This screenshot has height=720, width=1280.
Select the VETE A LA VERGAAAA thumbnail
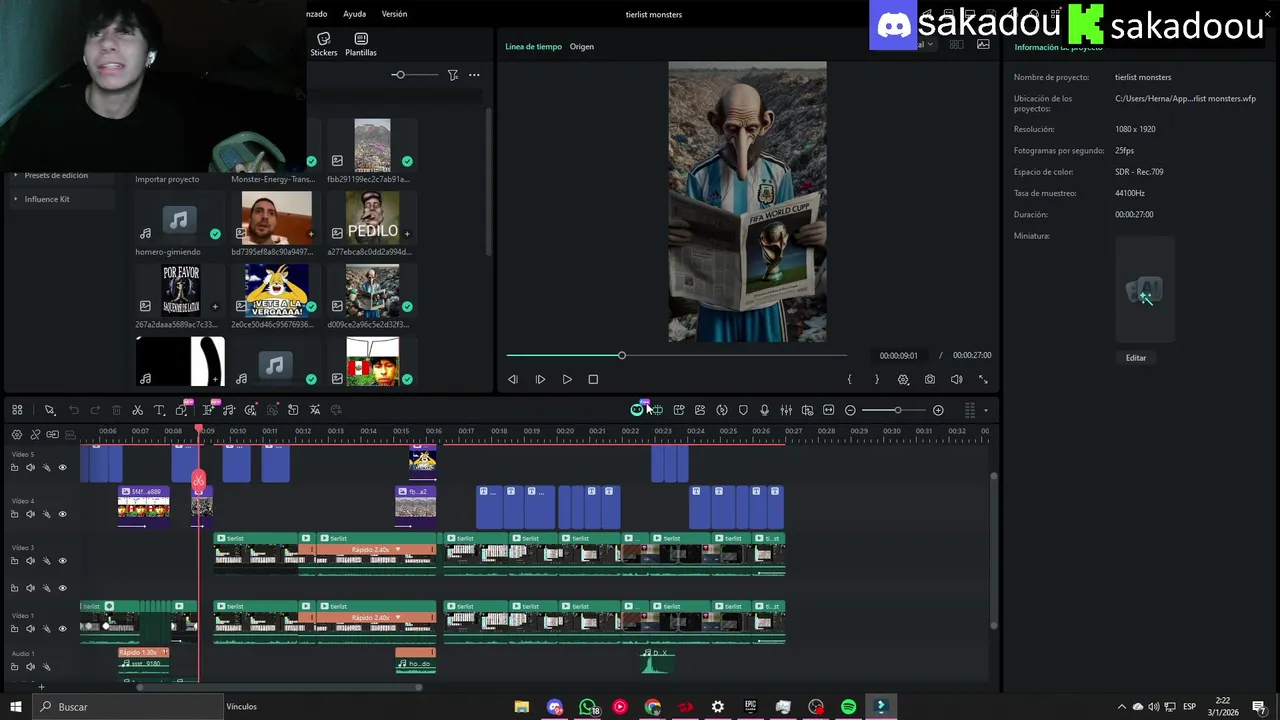(276, 290)
